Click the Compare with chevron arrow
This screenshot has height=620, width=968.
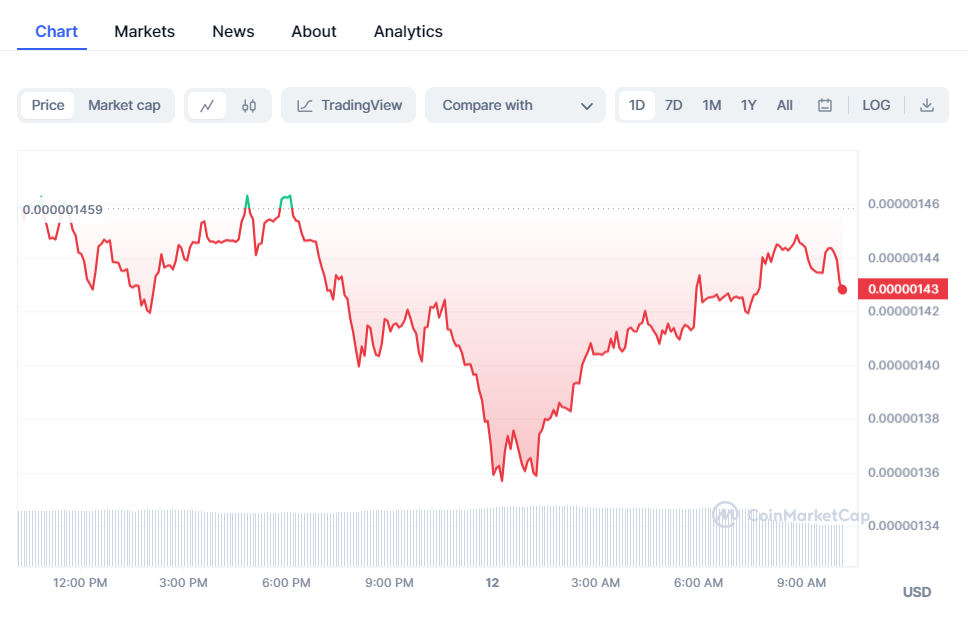tap(587, 105)
